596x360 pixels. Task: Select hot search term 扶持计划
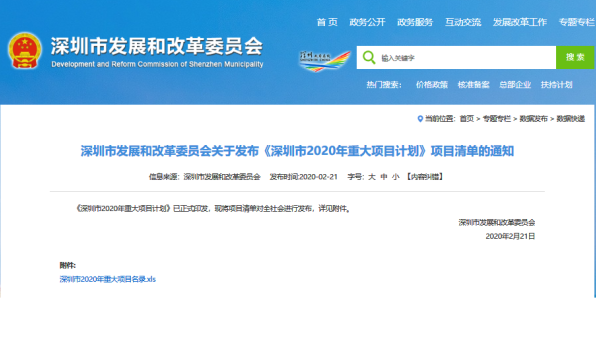tap(556, 85)
